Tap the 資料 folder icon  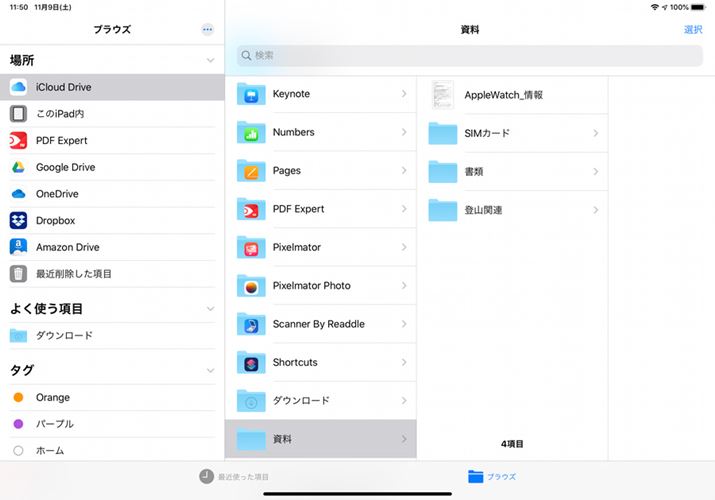click(251, 439)
